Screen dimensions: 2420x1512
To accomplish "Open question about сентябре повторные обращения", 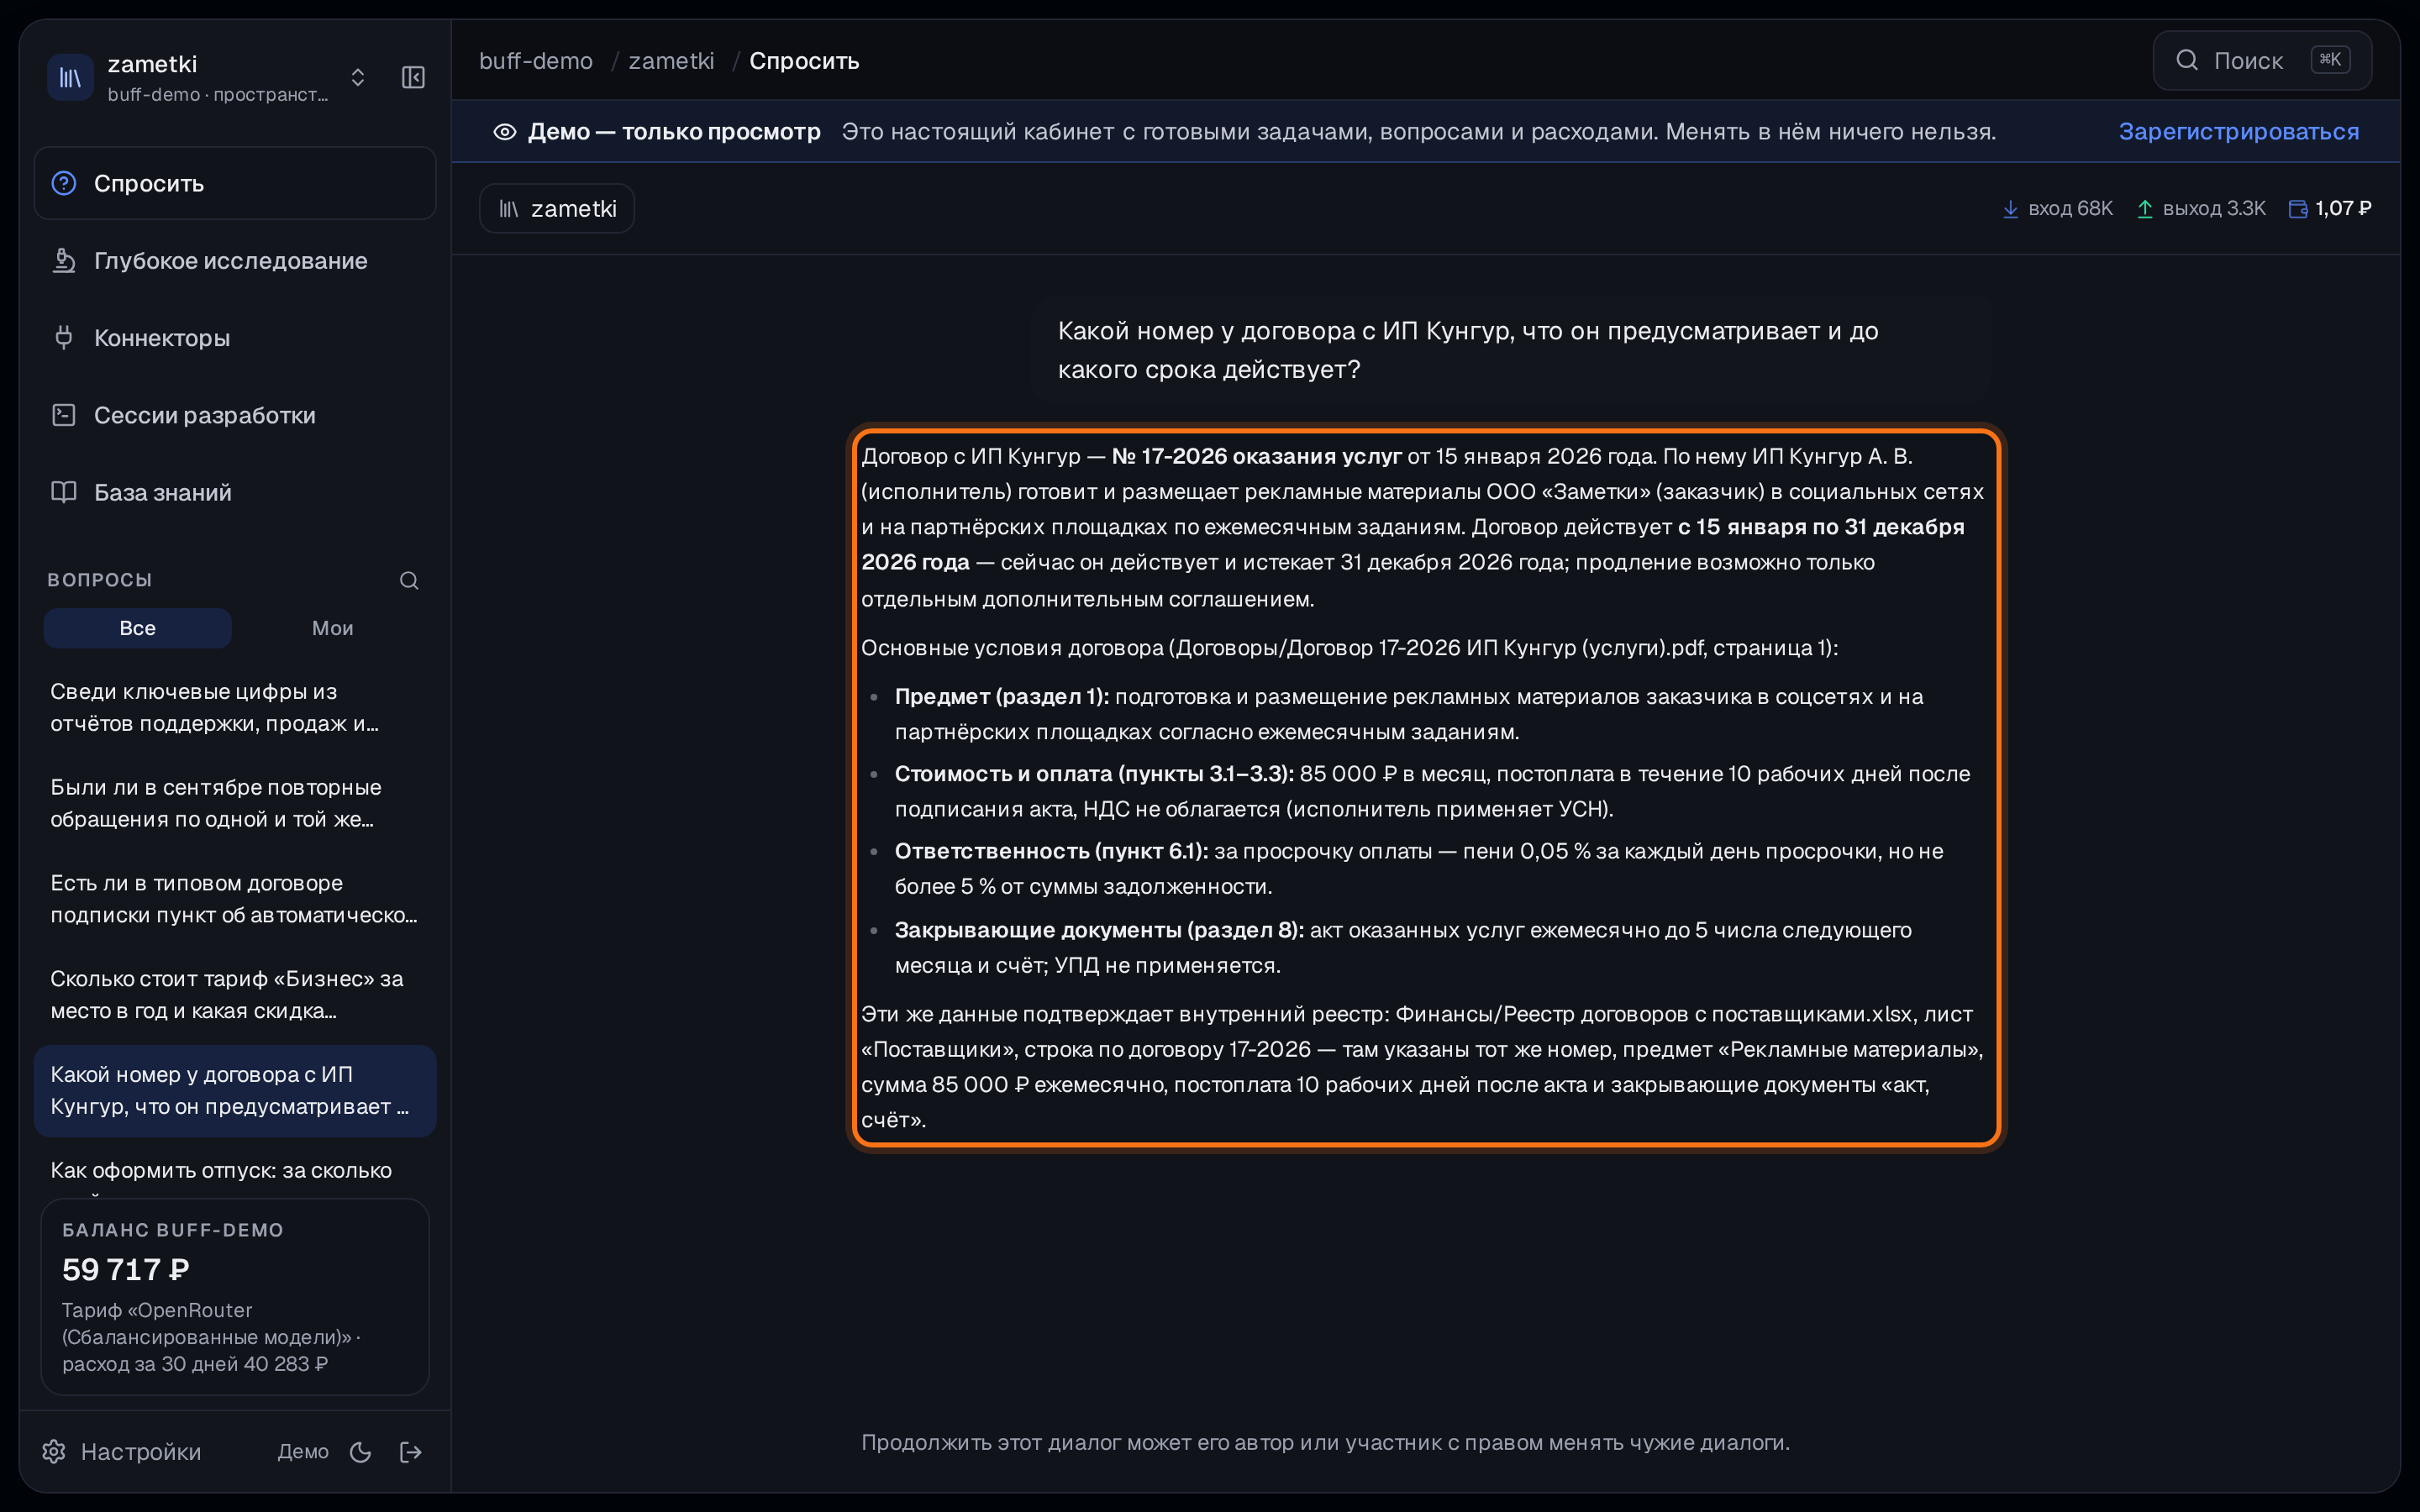I will pos(235,803).
